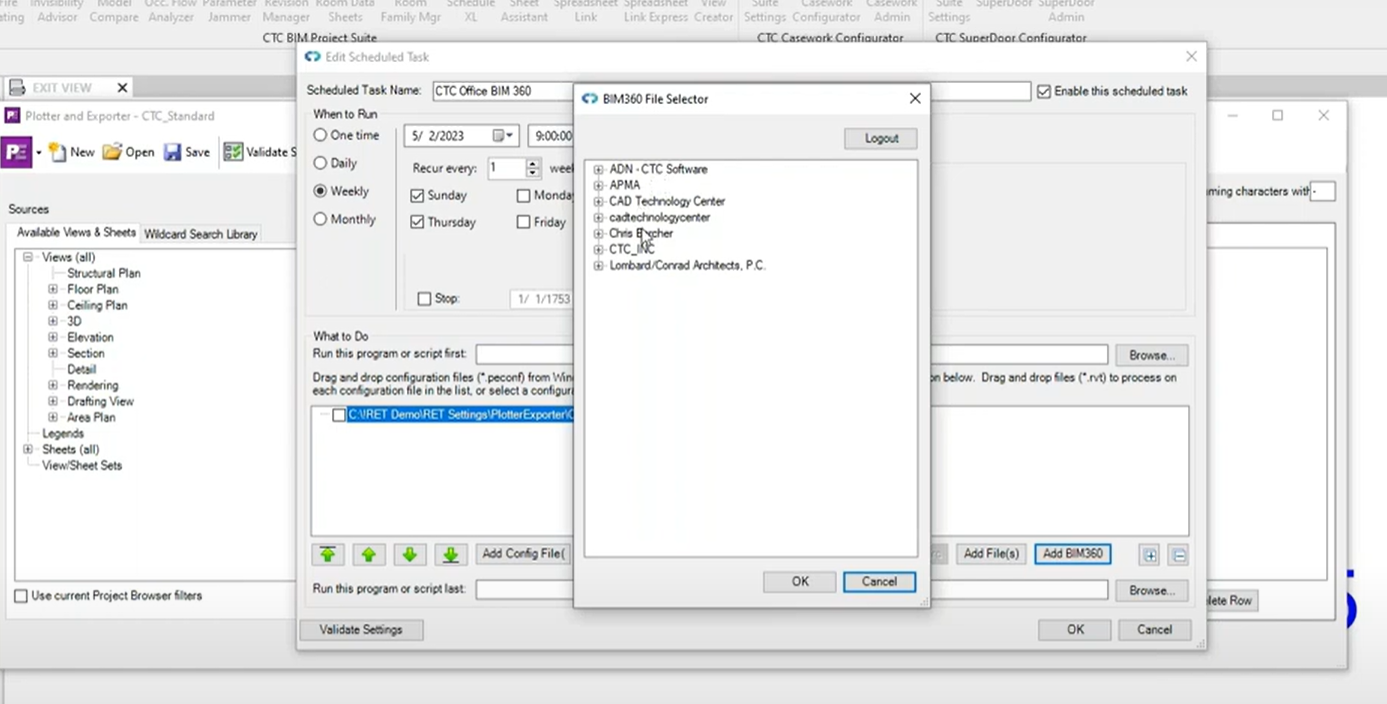The height and width of the screenshot is (704, 1387).
Task: Select the Monthly radio button
Action: coord(320,219)
